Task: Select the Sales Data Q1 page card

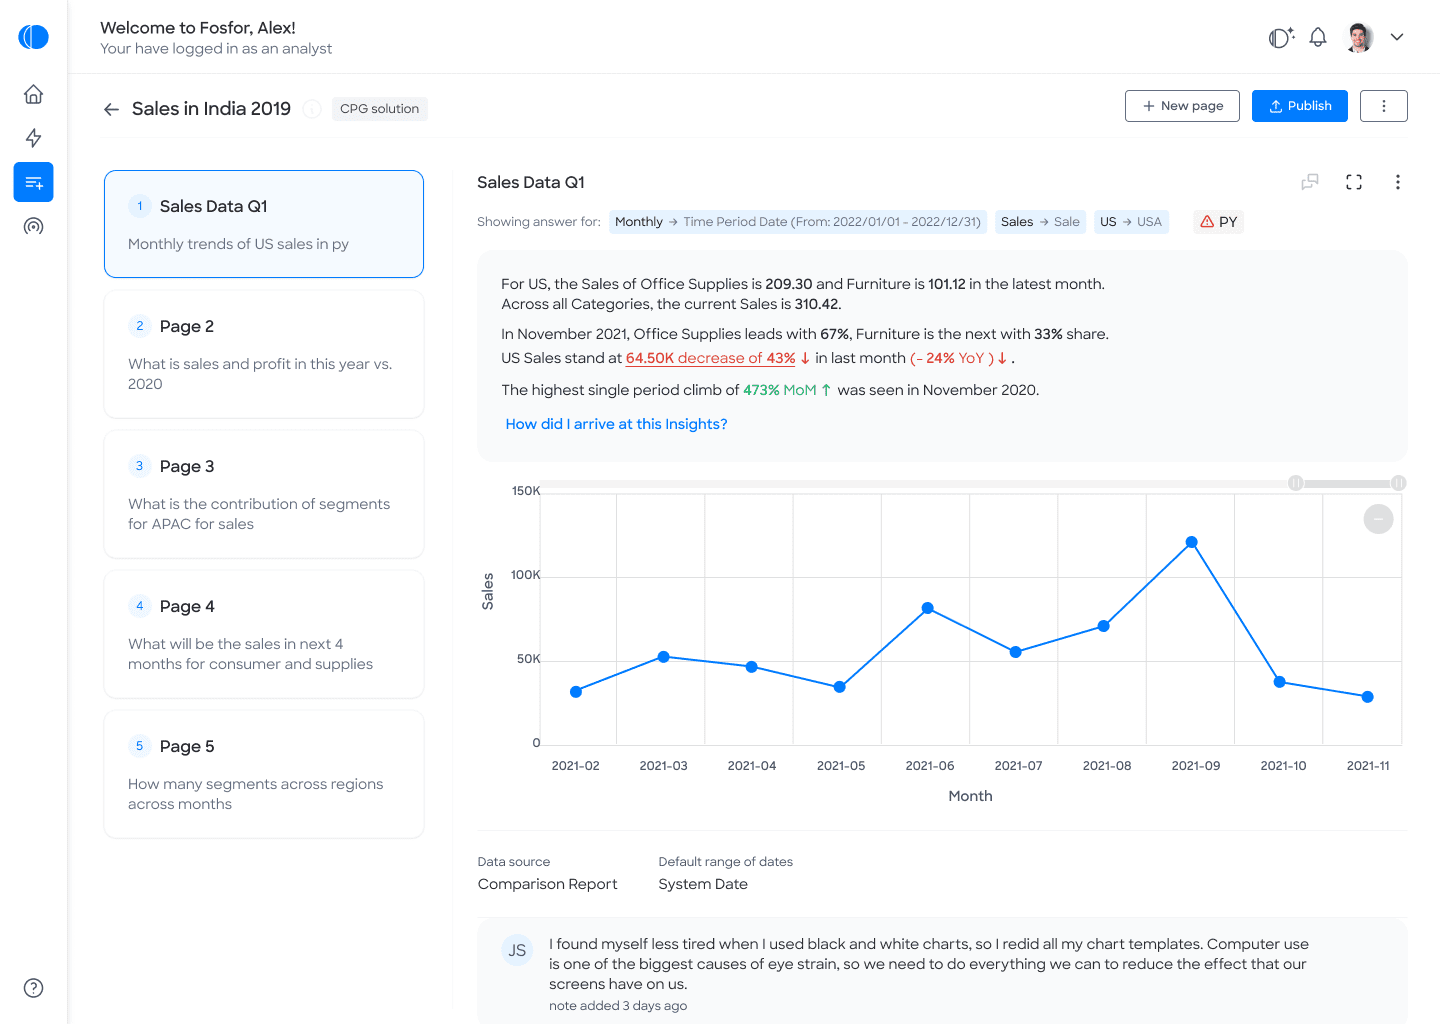Action: tap(264, 224)
